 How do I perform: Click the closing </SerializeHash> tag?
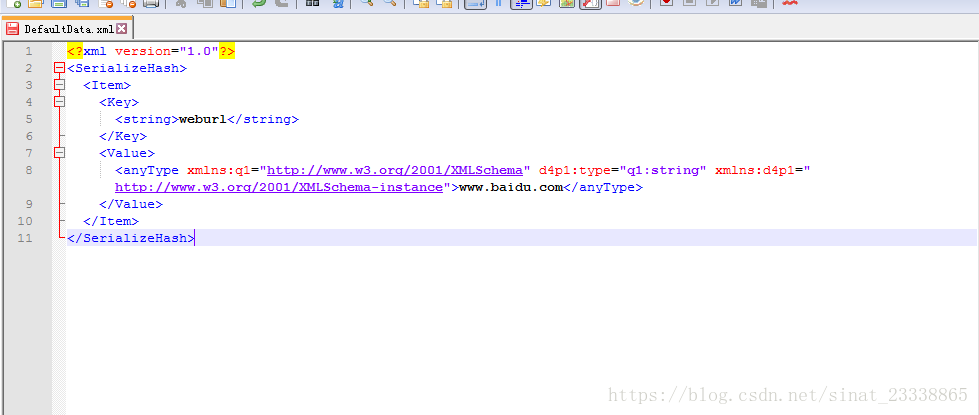131,237
